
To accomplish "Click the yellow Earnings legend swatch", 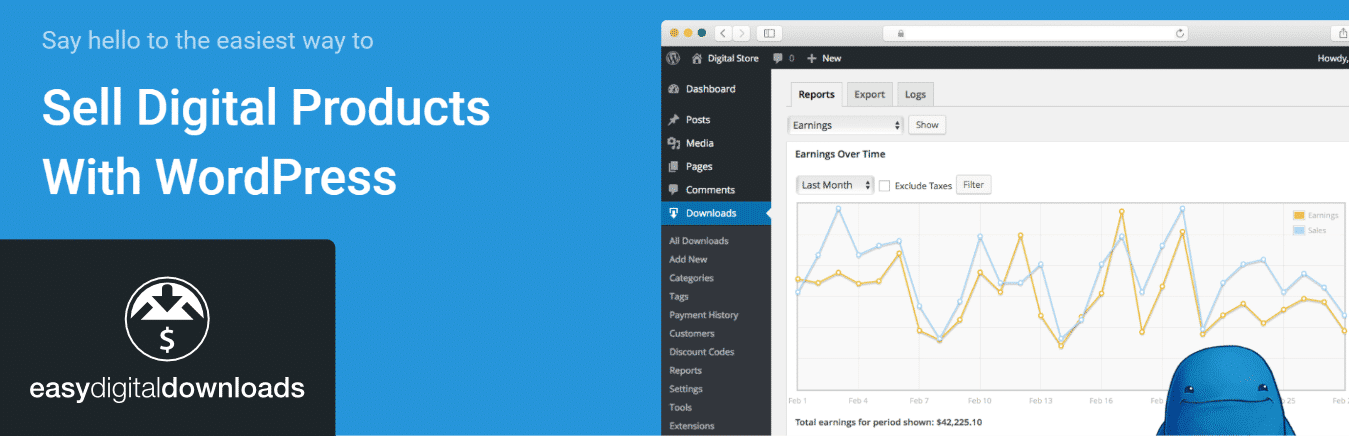I will (x=1299, y=216).
